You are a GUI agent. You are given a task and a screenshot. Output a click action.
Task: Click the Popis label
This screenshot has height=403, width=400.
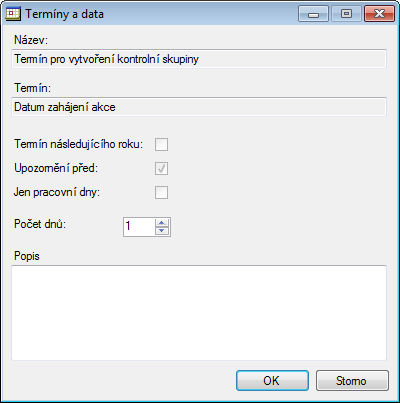point(27,256)
